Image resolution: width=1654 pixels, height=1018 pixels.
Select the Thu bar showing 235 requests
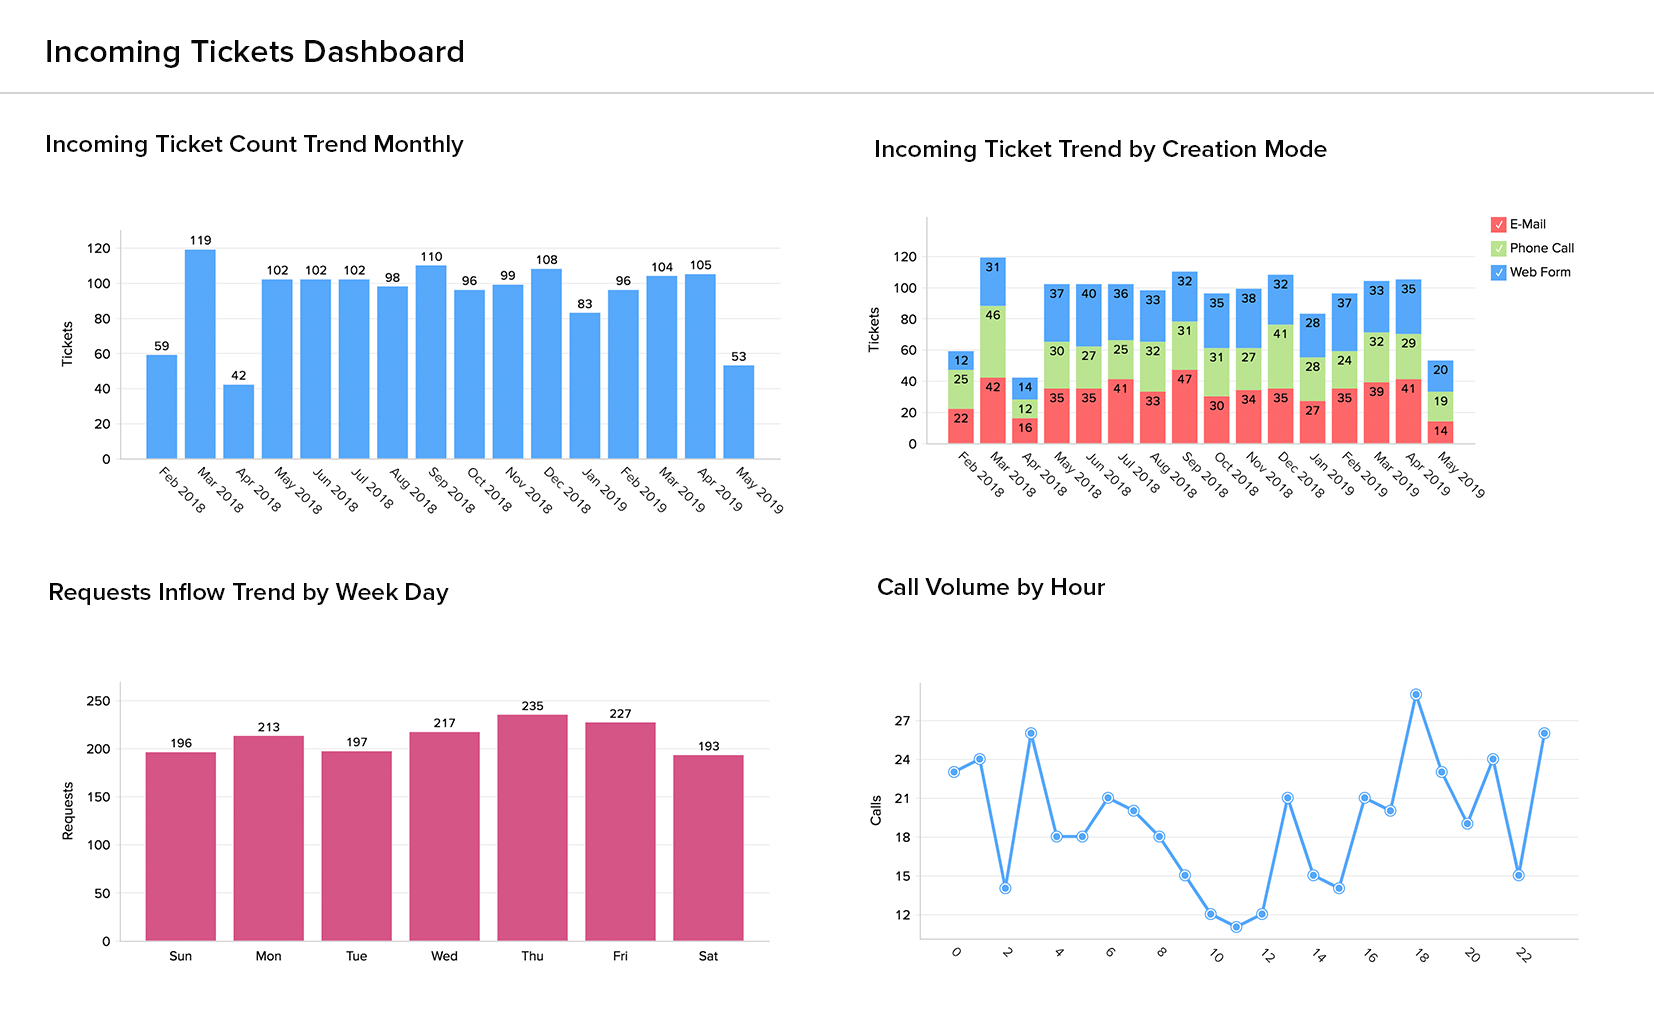[x=532, y=828]
